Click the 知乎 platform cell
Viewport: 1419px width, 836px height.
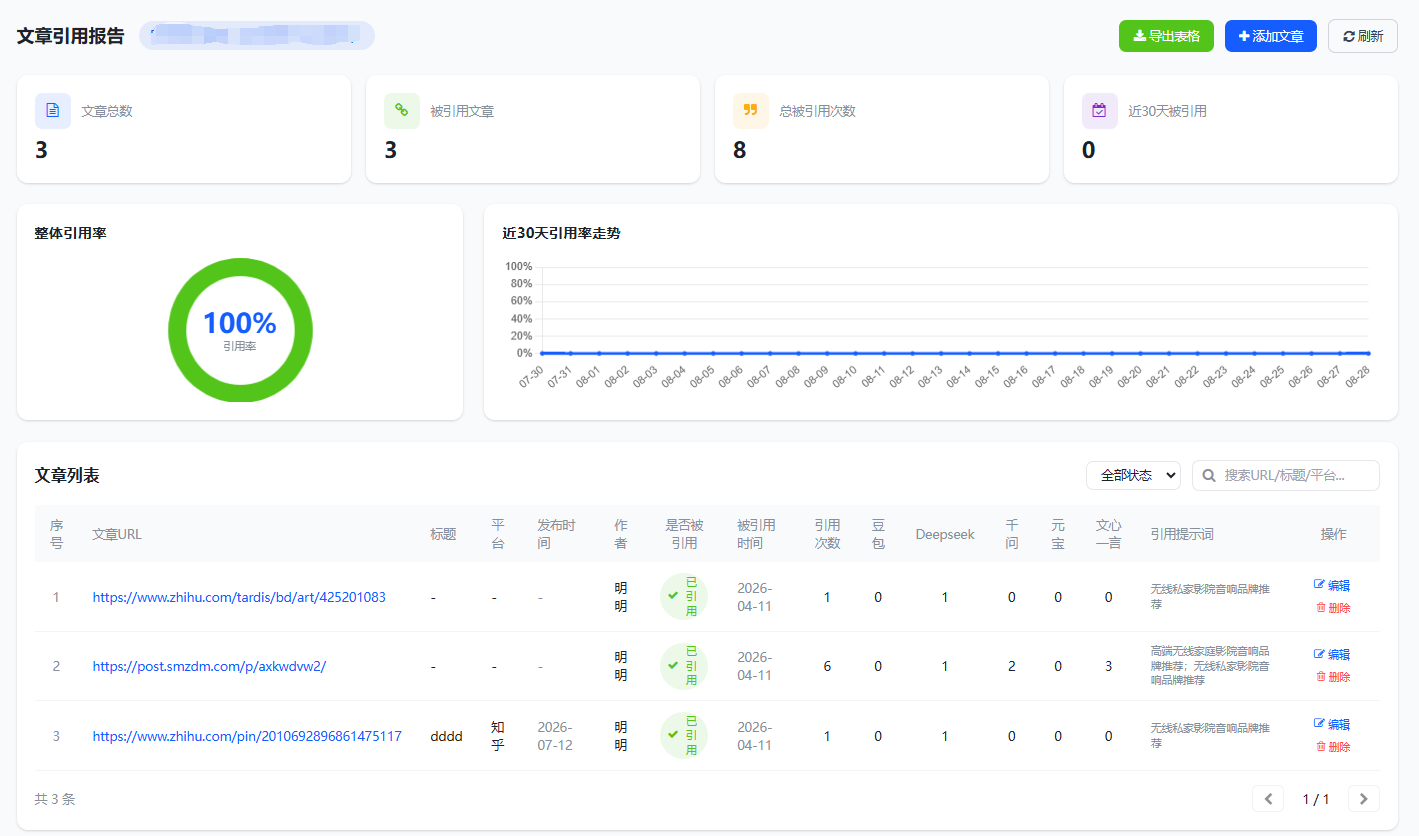pos(498,736)
